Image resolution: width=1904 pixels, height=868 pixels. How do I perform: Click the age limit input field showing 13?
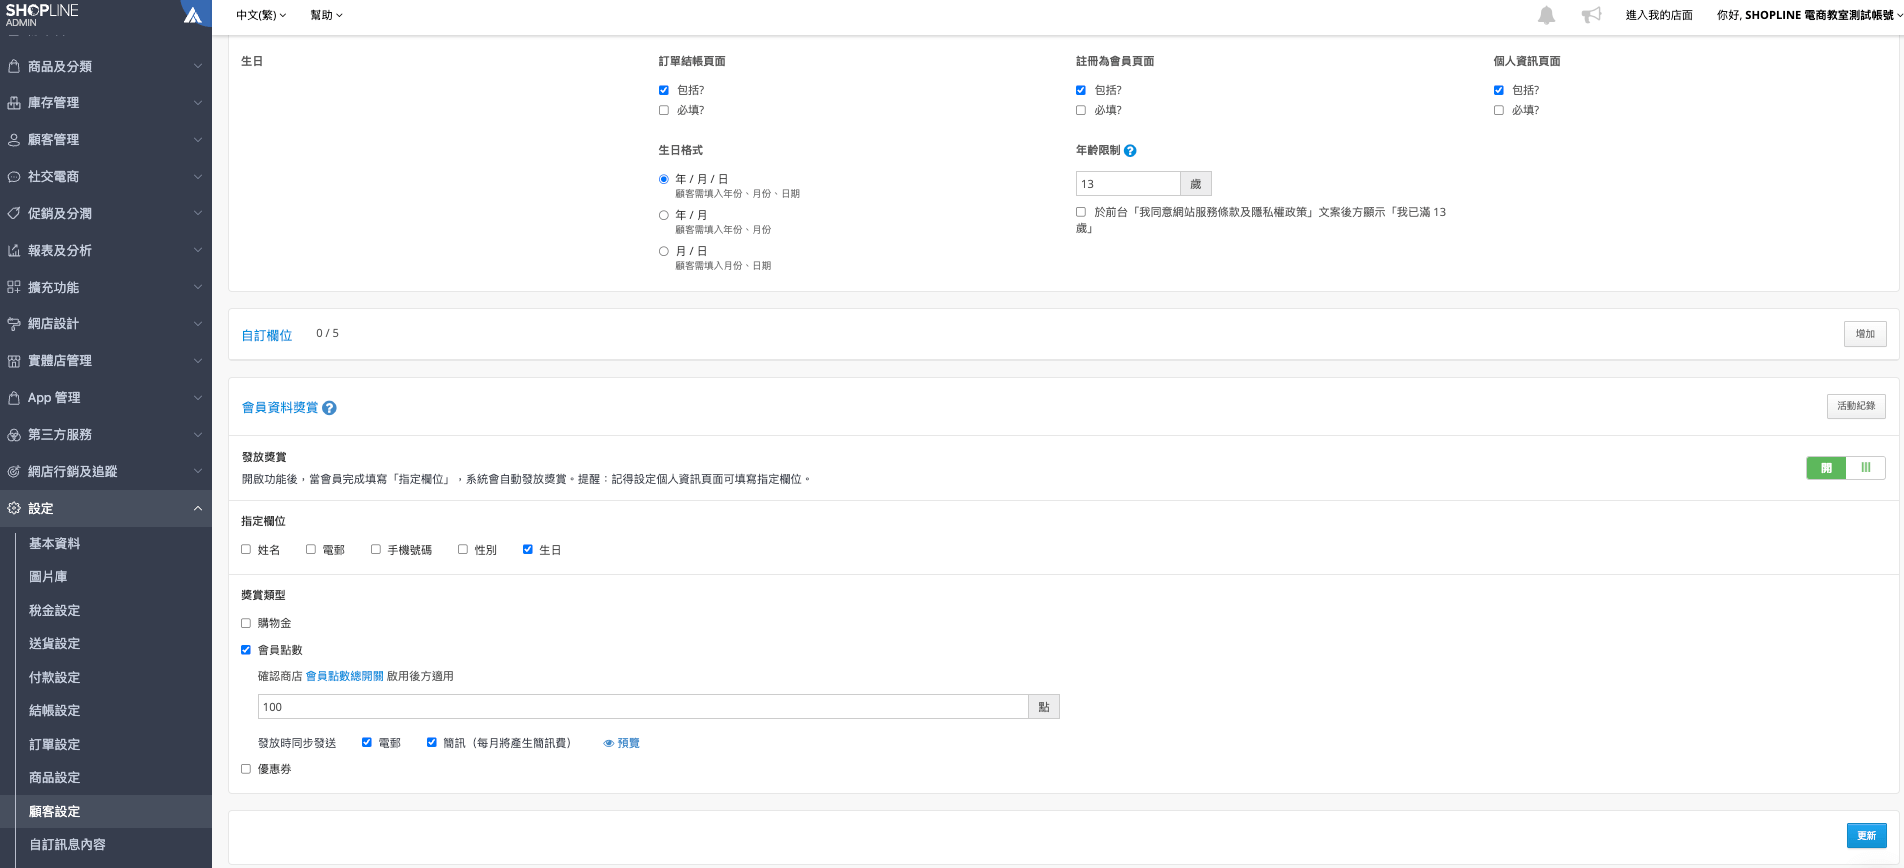[1128, 184]
